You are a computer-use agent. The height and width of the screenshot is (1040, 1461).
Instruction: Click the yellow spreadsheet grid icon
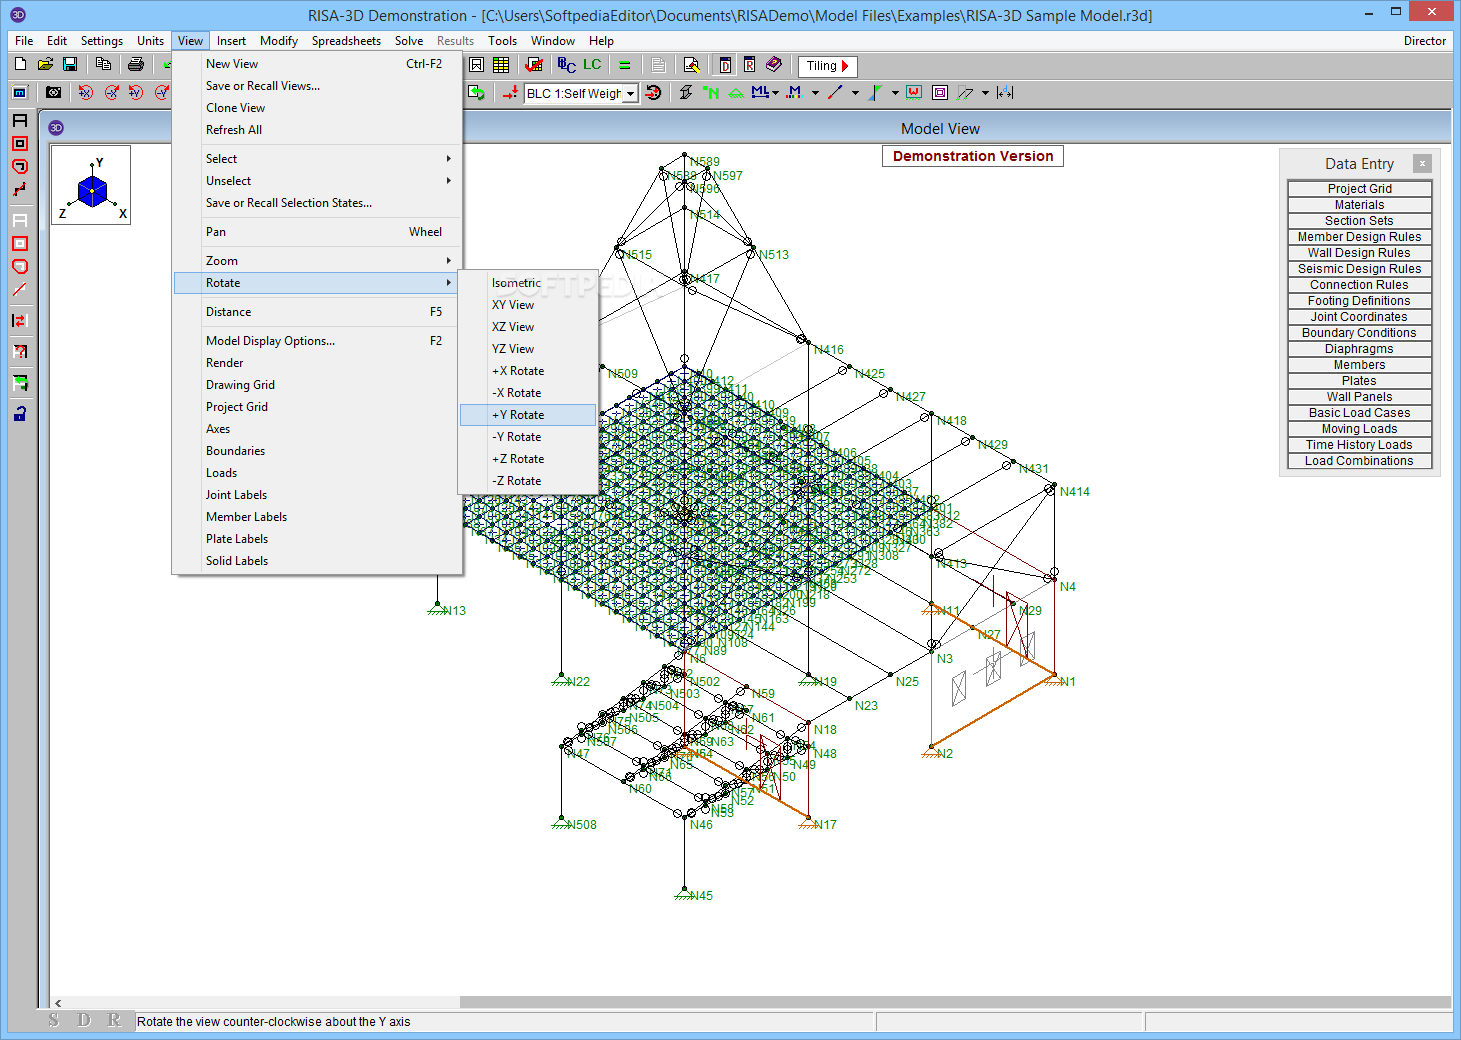(501, 65)
